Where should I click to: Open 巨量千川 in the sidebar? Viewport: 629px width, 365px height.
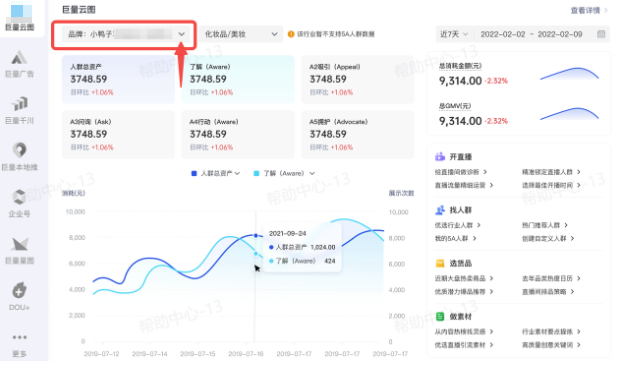pos(19,110)
